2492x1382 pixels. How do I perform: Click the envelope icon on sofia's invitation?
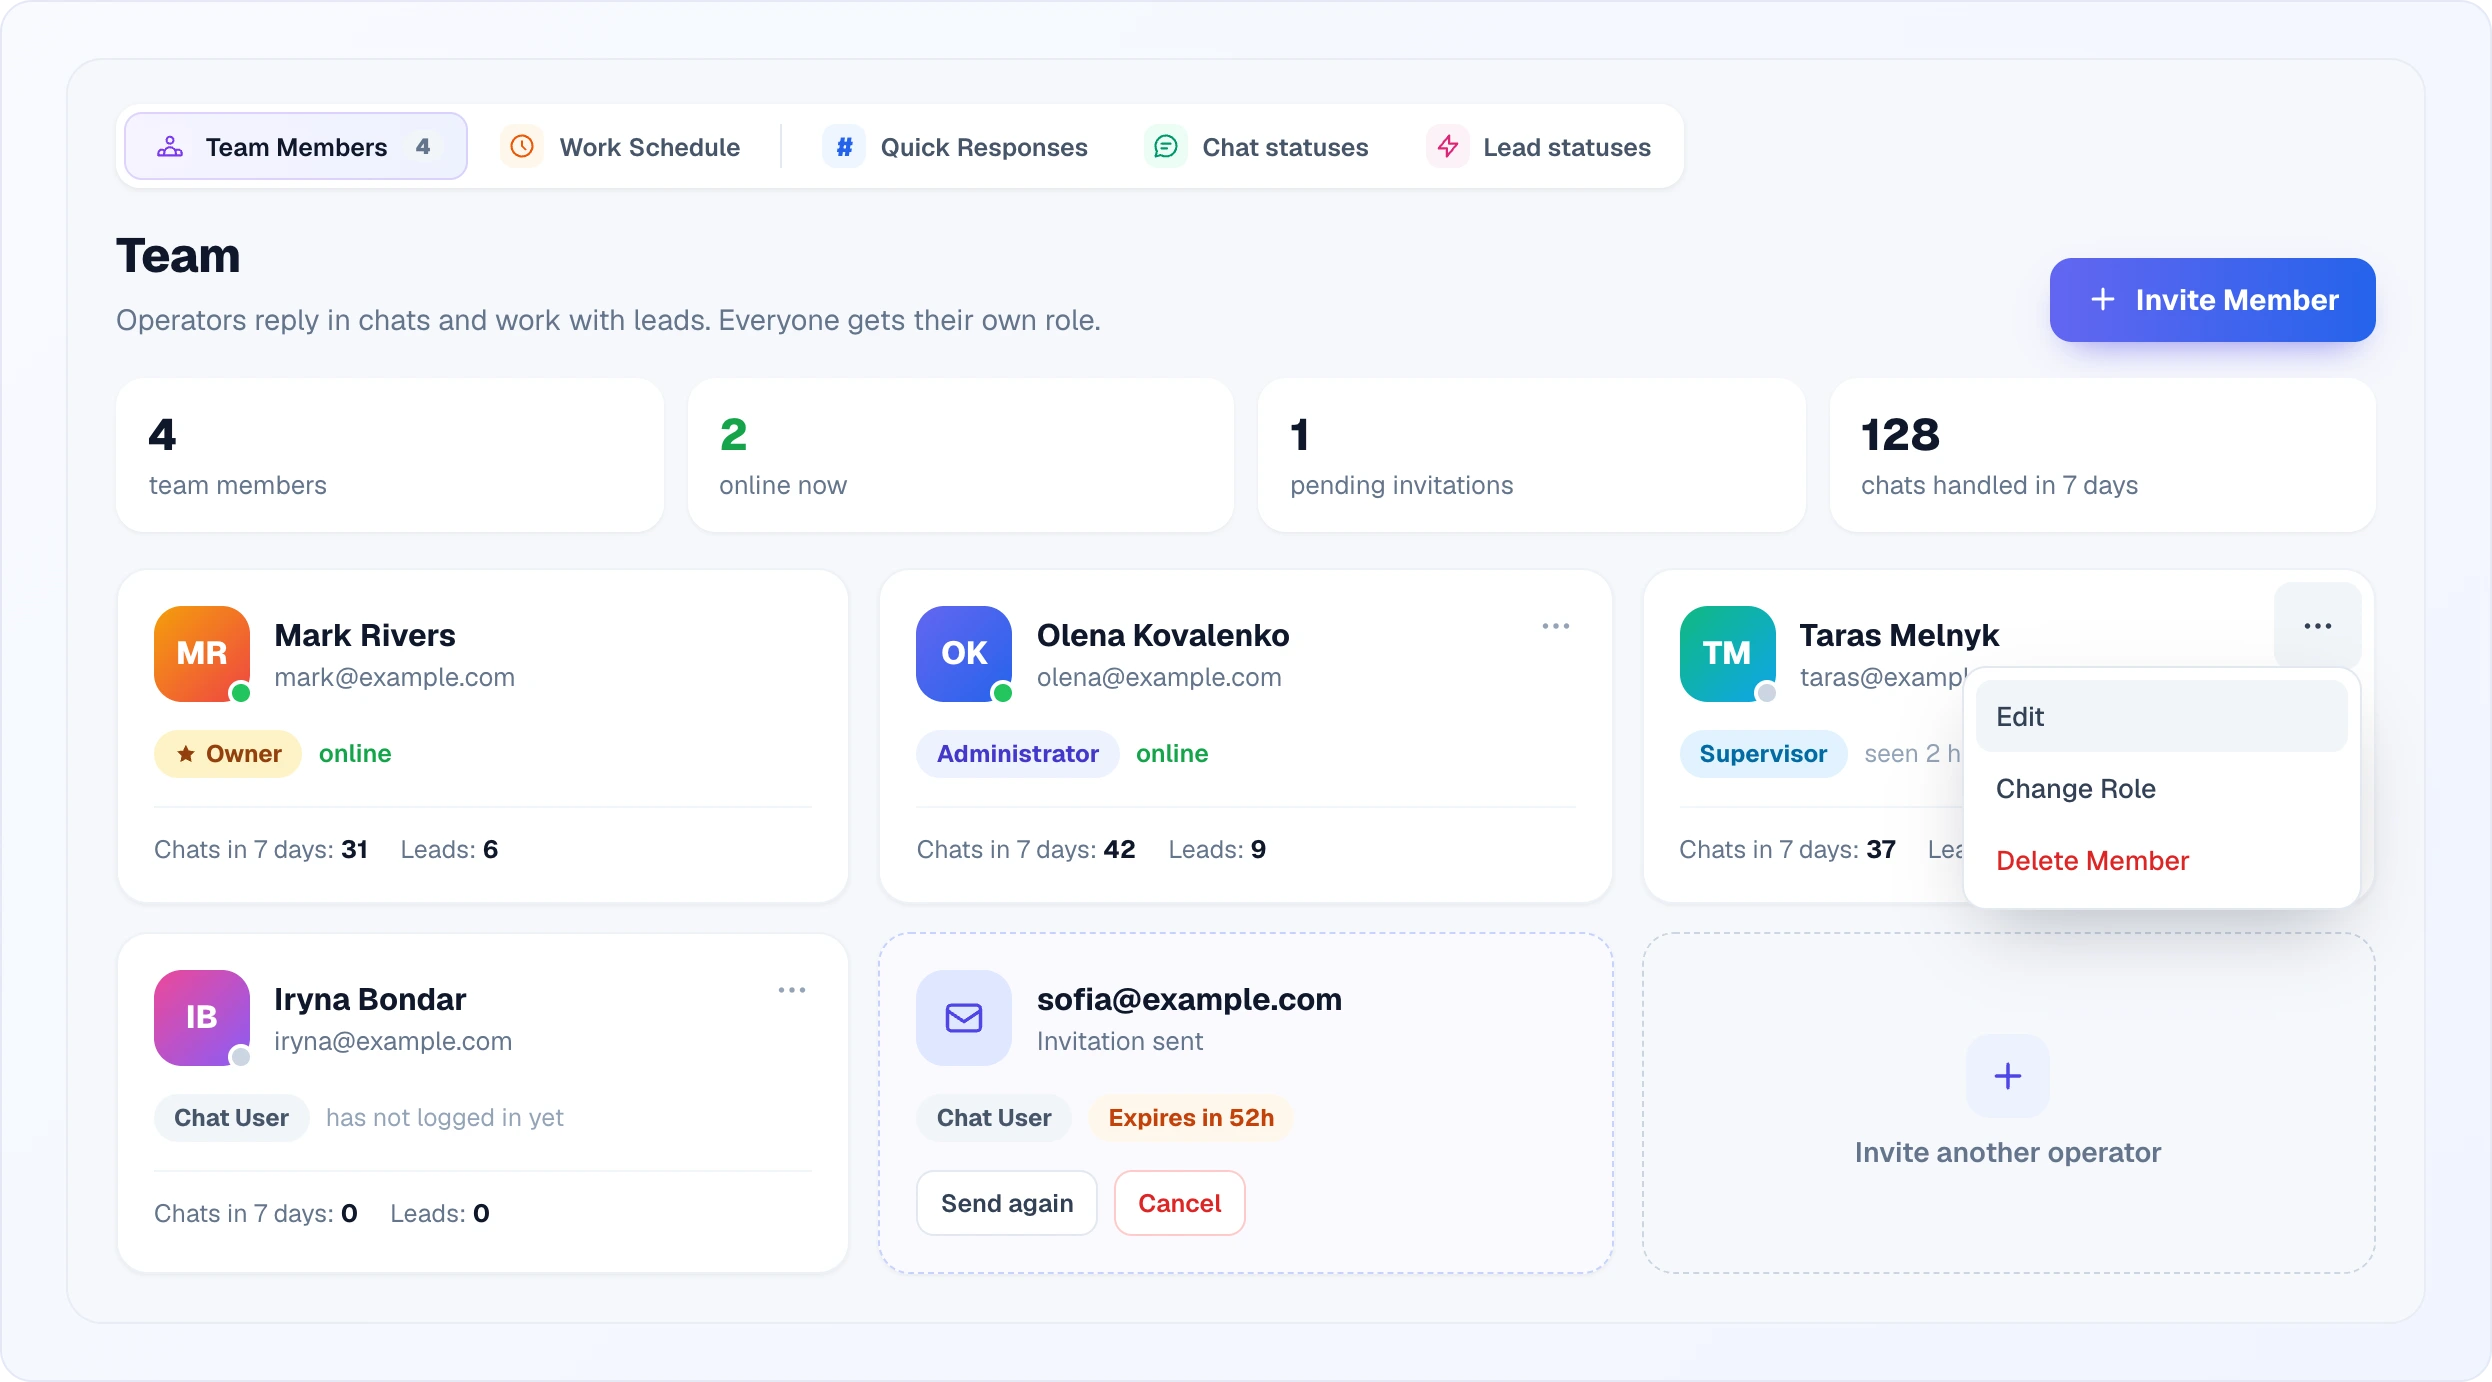pyautogui.click(x=964, y=1017)
